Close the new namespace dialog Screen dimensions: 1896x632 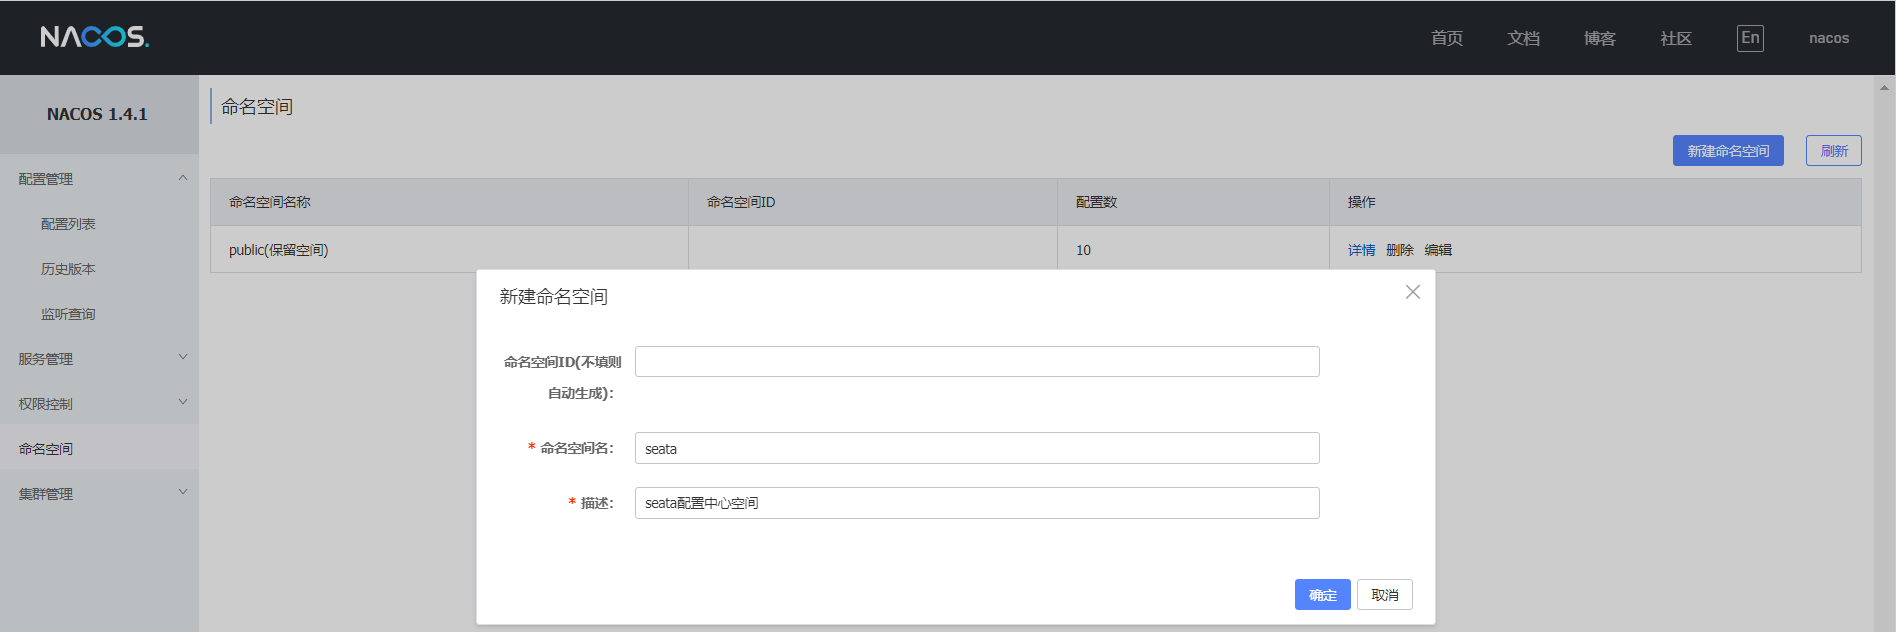pyautogui.click(x=1412, y=292)
